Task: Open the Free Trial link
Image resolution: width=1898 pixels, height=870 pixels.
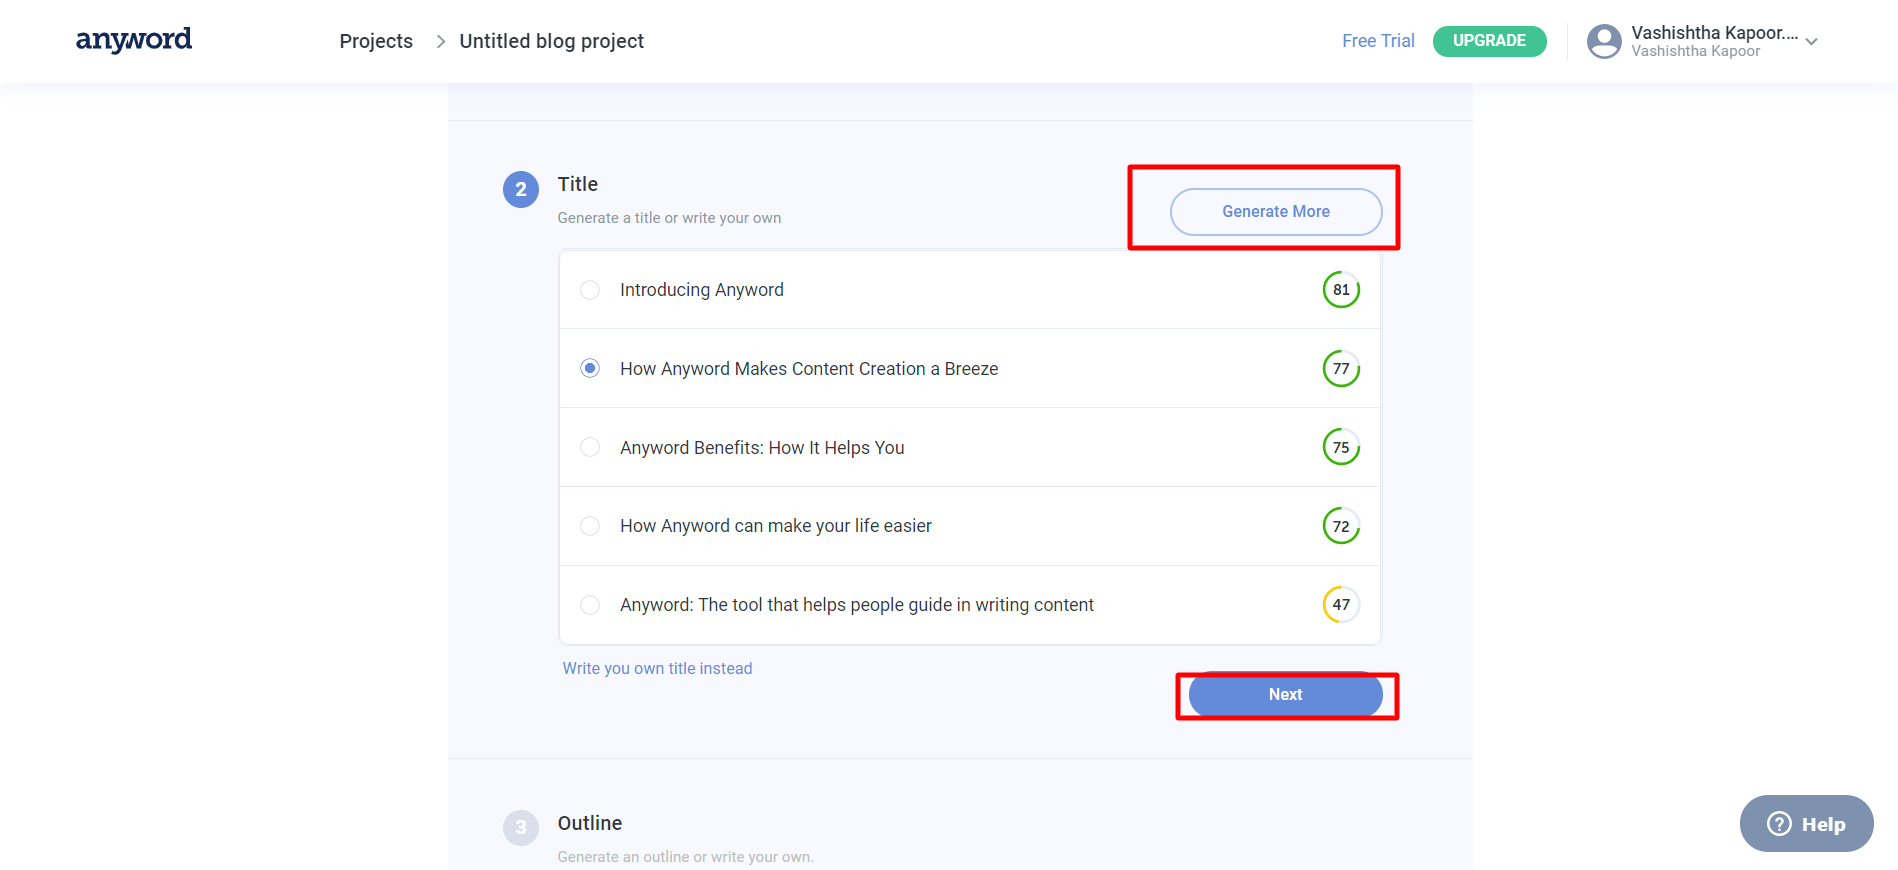Action: click(1378, 41)
